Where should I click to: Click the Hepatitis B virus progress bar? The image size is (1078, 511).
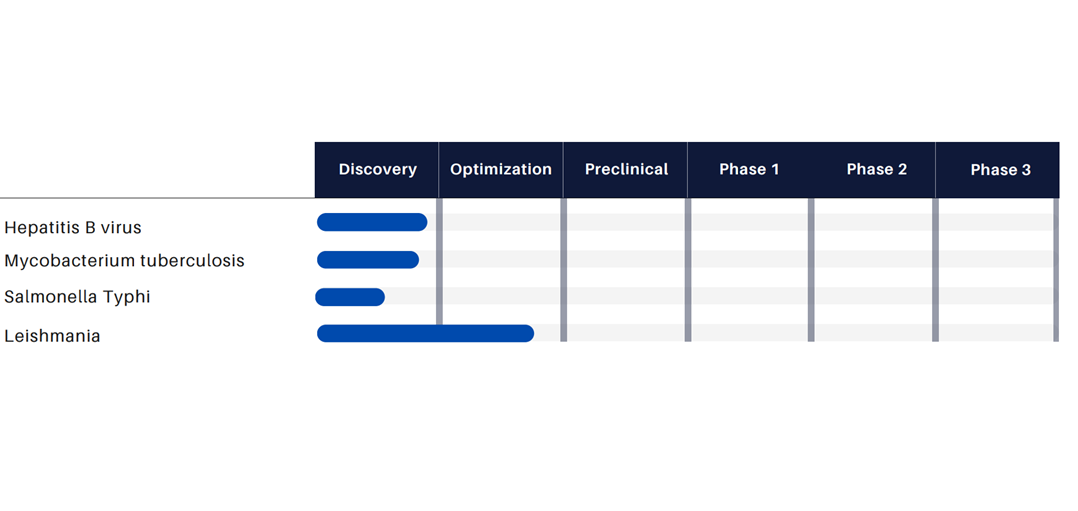coord(372,222)
